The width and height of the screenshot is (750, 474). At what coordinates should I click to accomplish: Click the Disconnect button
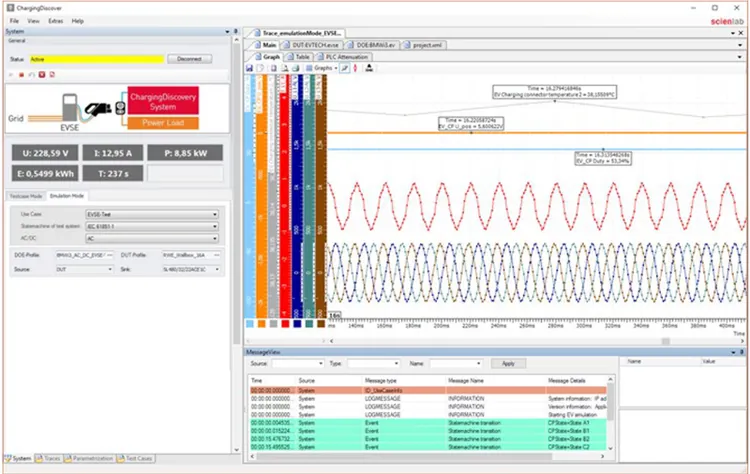pyautogui.click(x=189, y=59)
